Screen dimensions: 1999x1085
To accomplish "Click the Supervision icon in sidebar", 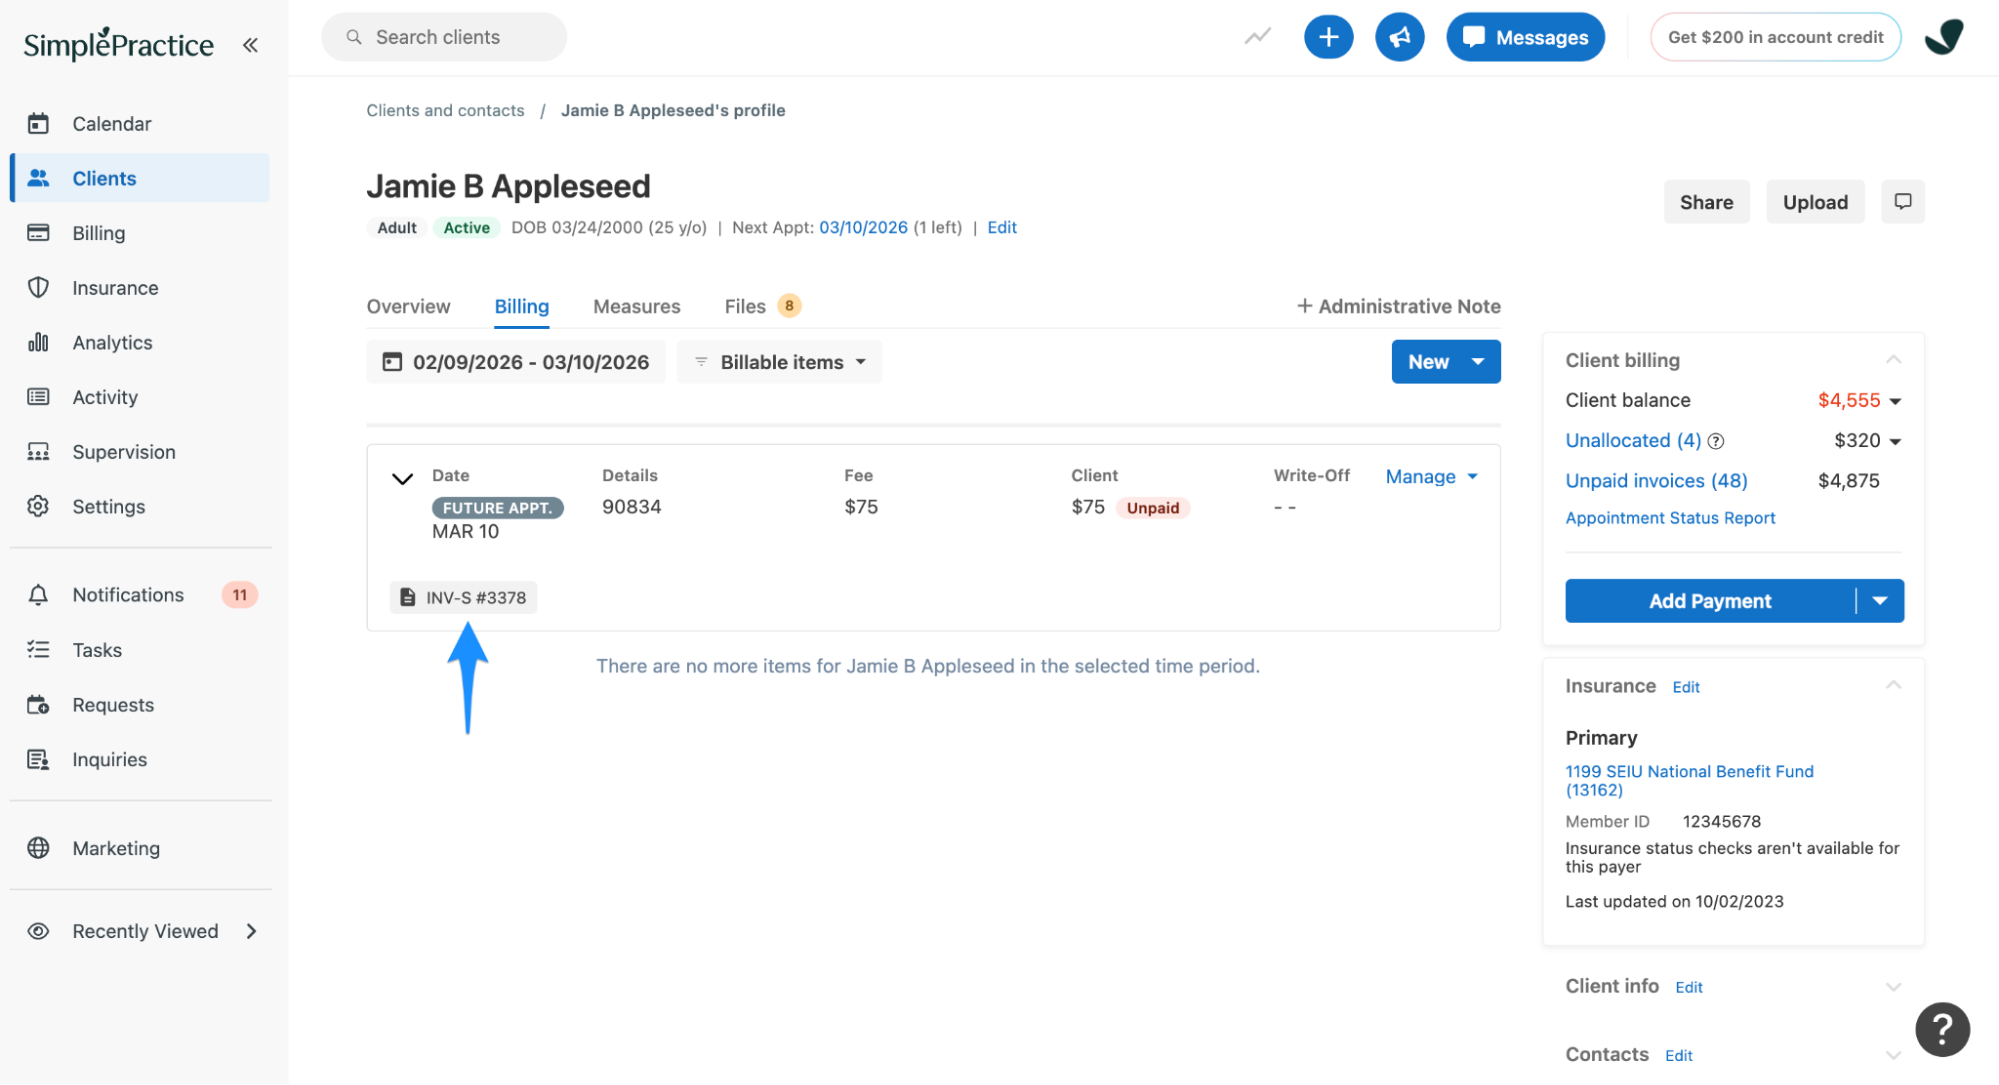I will (x=38, y=452).
